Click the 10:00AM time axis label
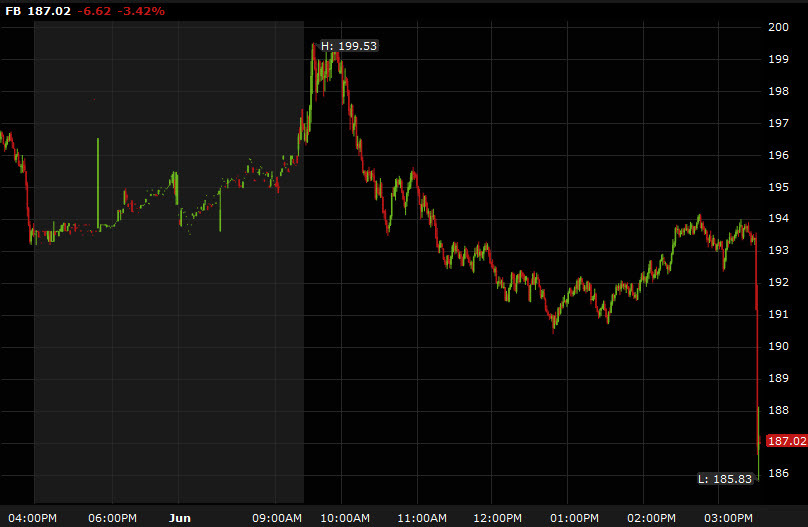 tap(345, 518)
